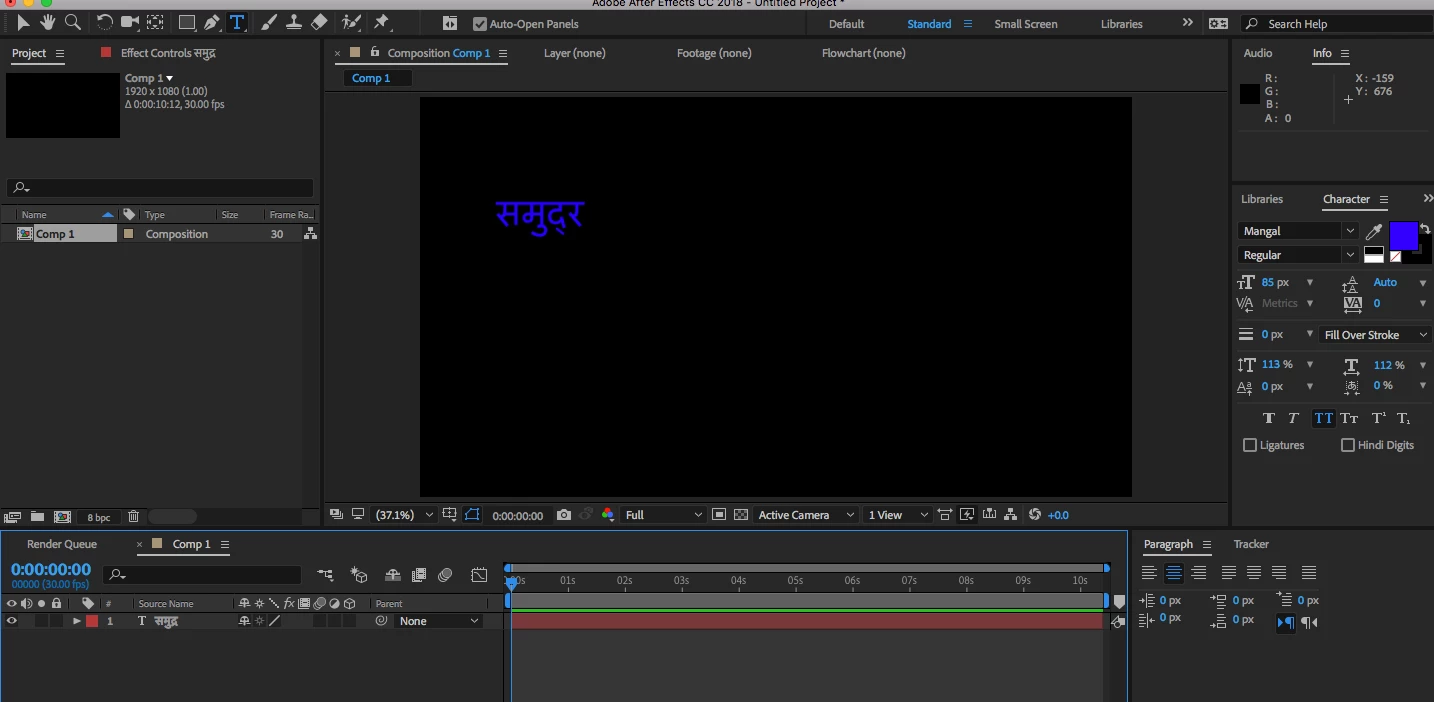The width and height of the screenshot is (1434, 702).
Task: Click the red layer label color
Action: [92, 621]
